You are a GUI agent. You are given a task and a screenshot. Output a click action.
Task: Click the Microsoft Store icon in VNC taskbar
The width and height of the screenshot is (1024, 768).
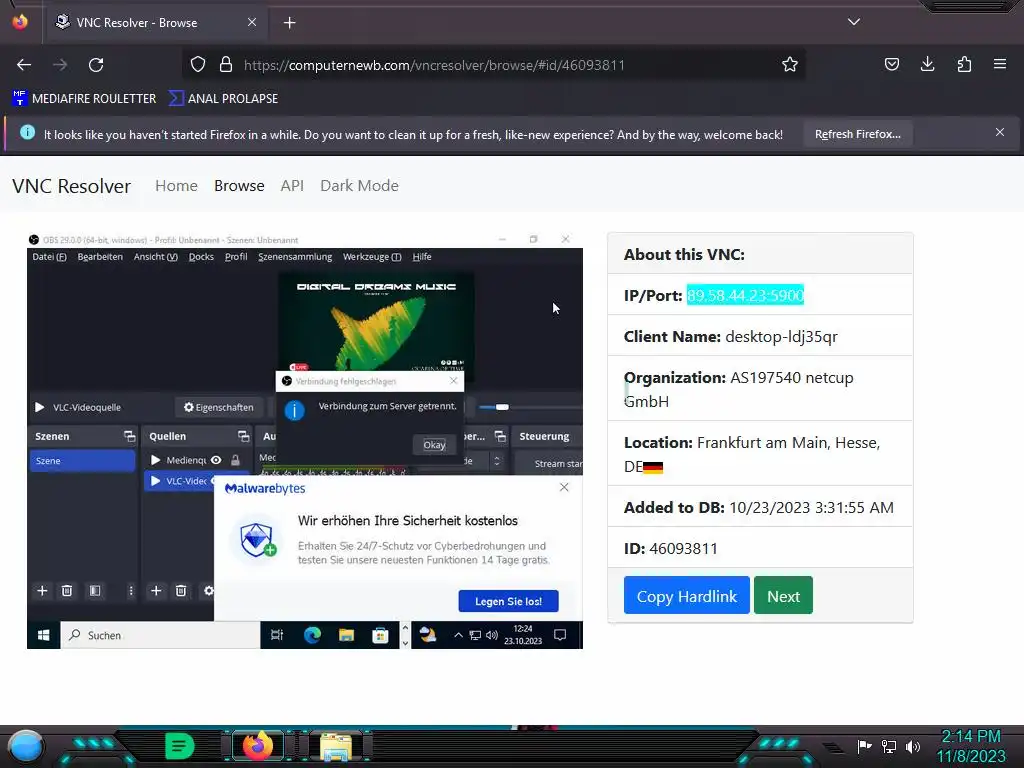(380, 635)
